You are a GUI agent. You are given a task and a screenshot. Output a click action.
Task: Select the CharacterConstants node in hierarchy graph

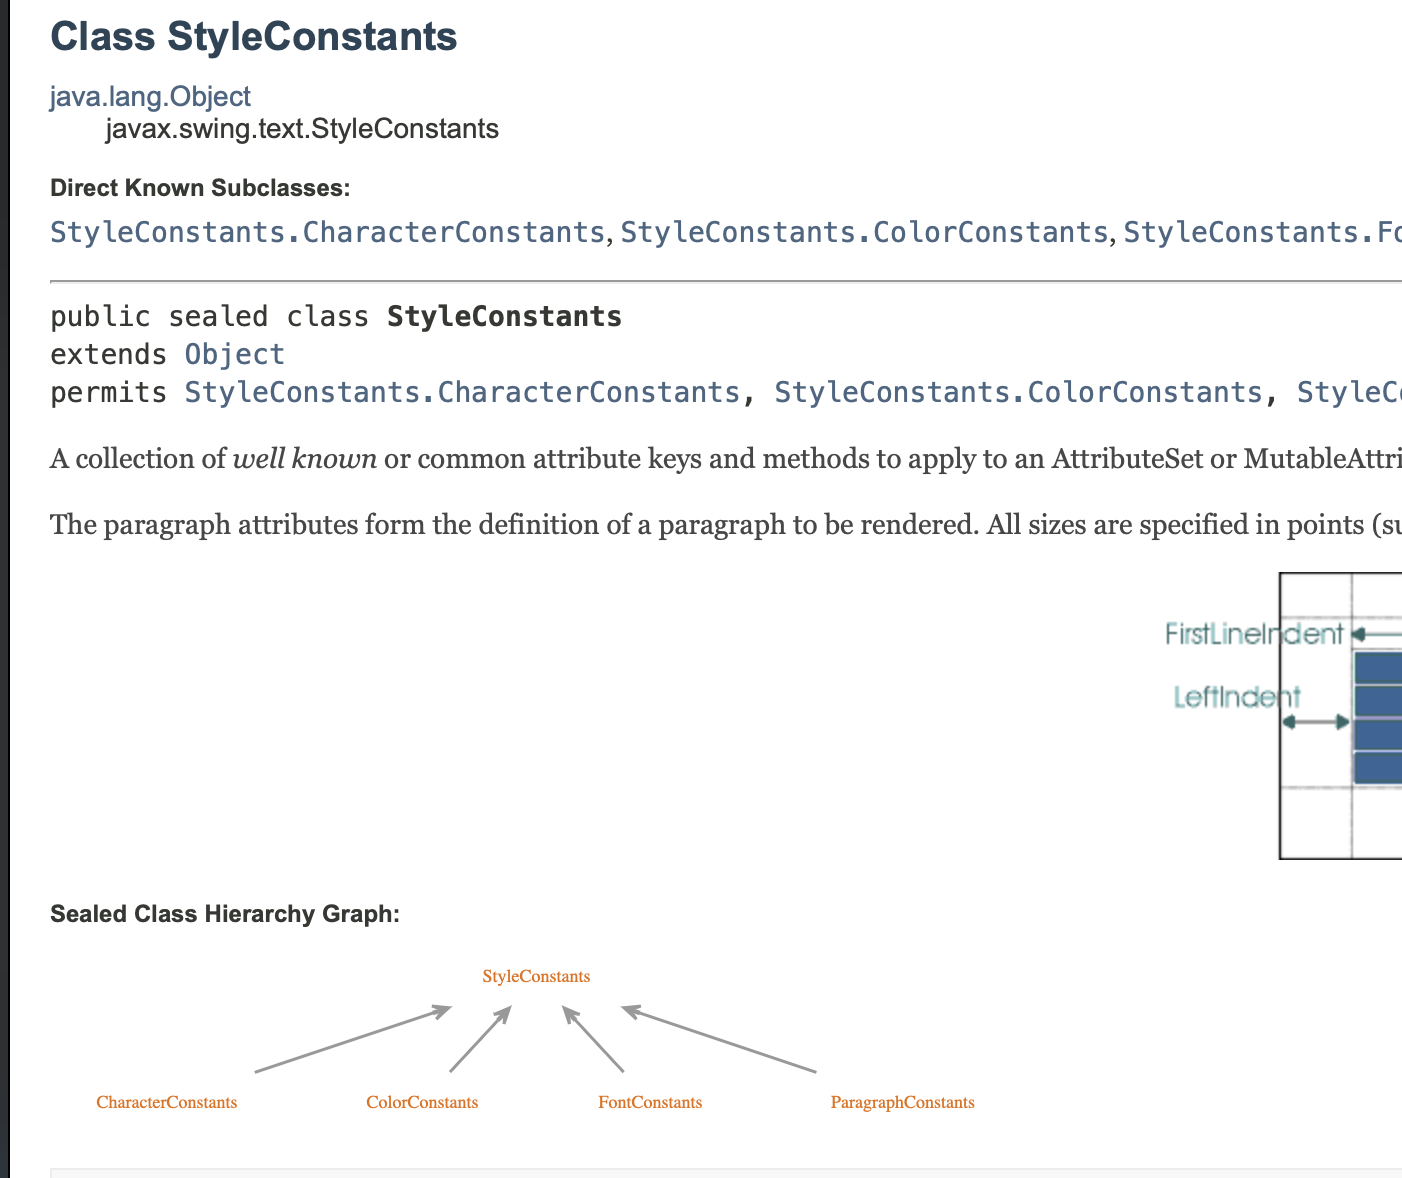167,1102
